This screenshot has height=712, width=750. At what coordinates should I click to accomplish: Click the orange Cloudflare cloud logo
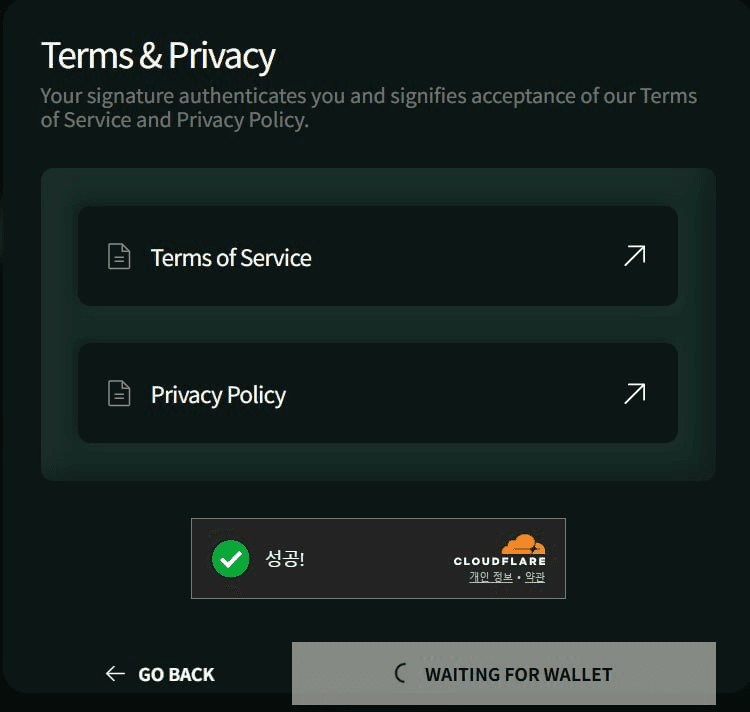(523, 545)
